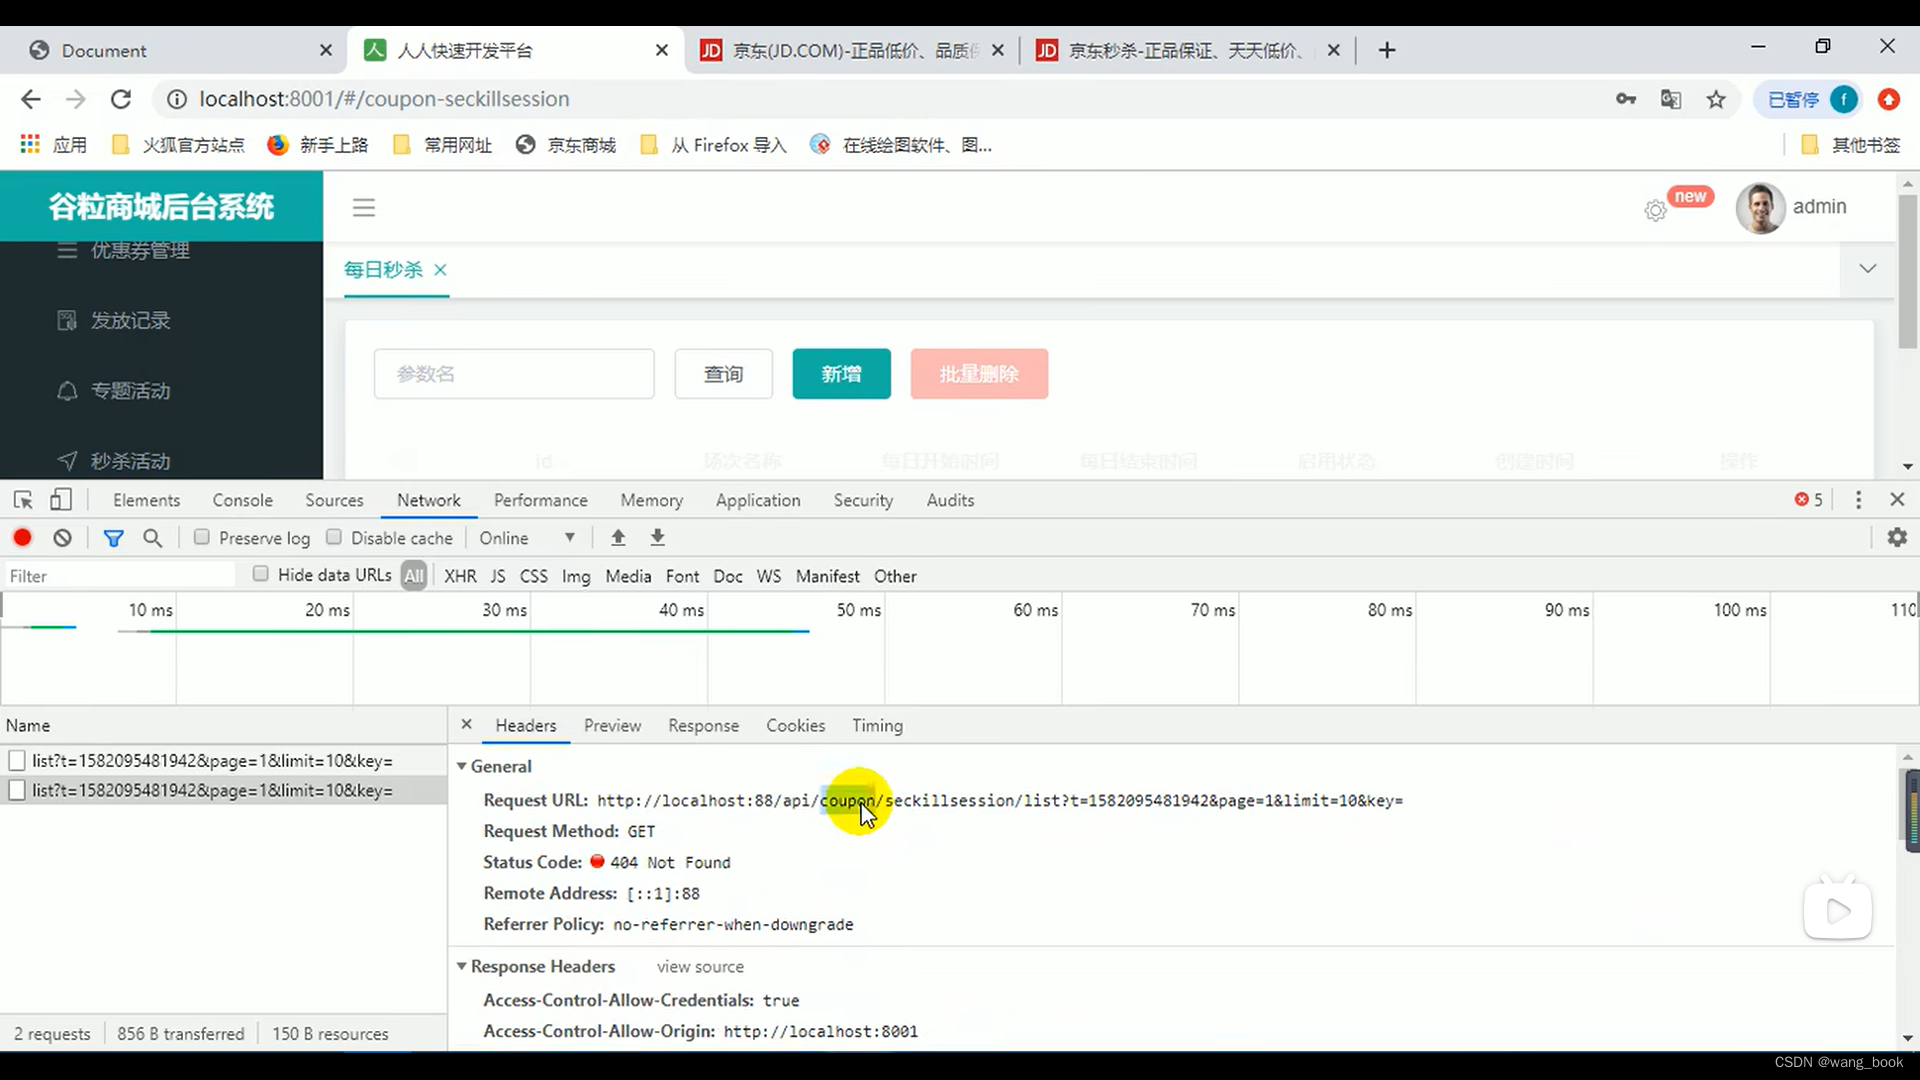Open the Preview tab of request

[612, 725]
